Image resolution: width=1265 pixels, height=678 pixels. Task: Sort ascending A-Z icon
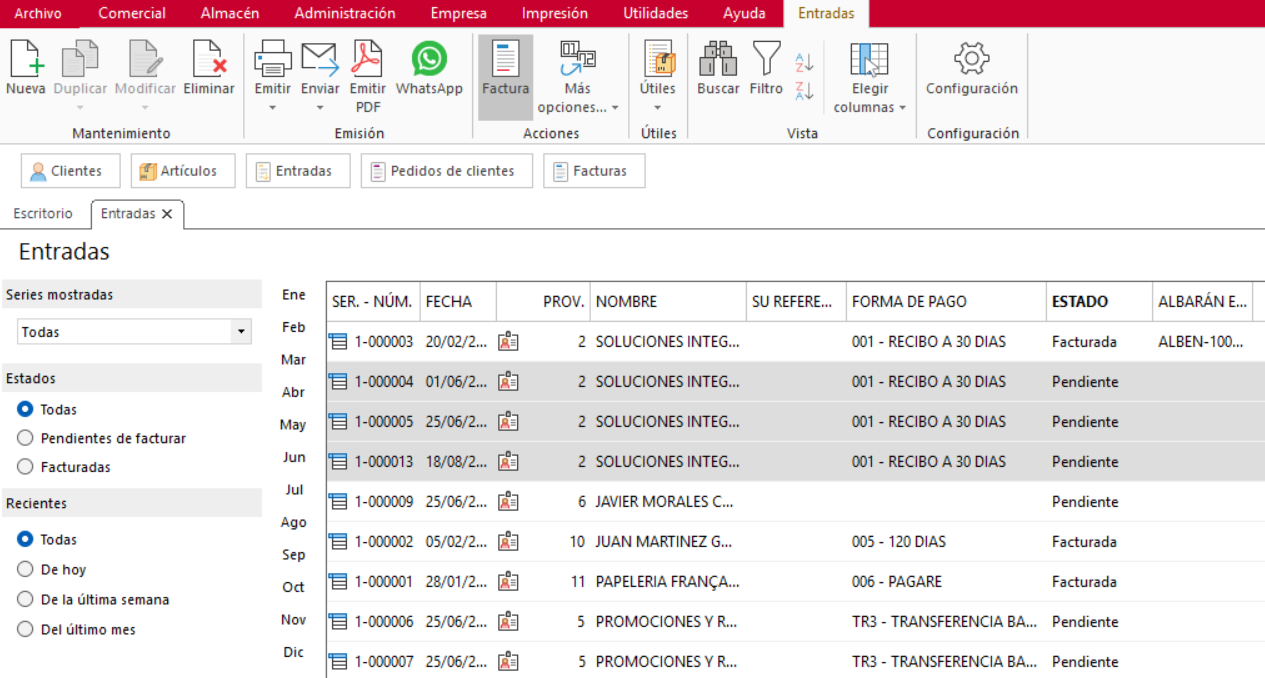tap(804, 63)
